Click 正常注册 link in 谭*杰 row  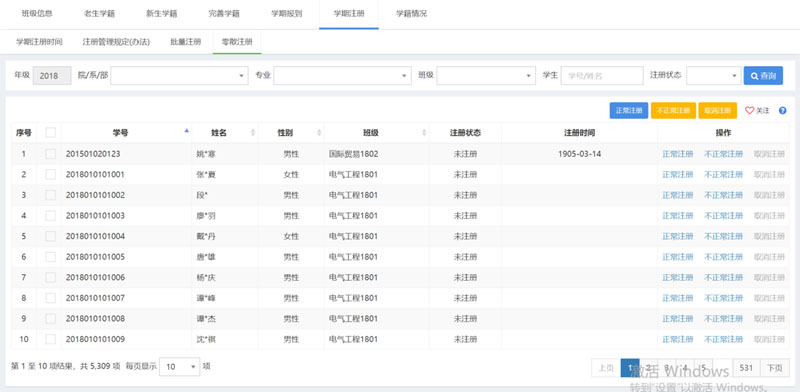tap(678, 318)
